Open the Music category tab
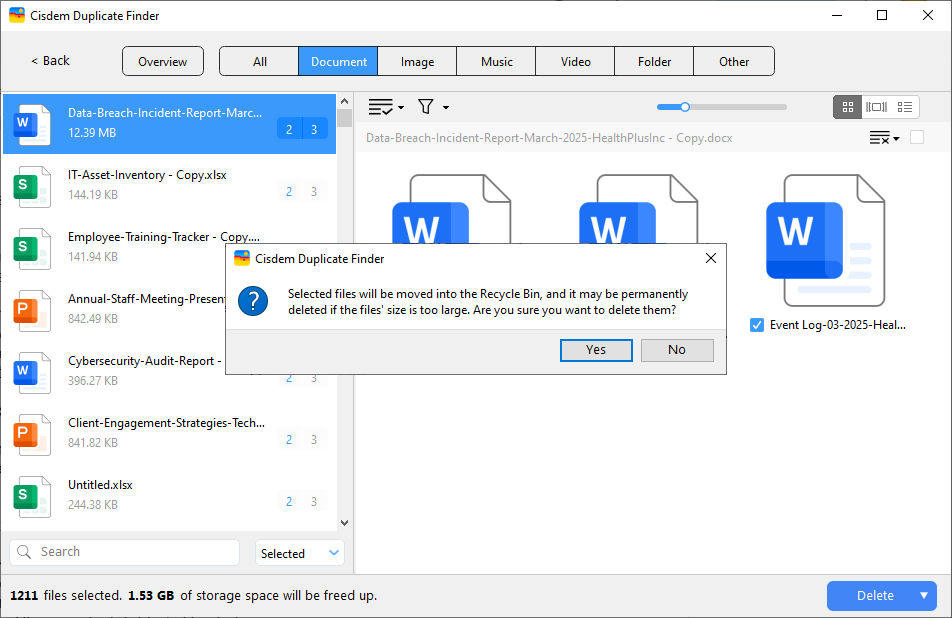 (x=495, y=61)
